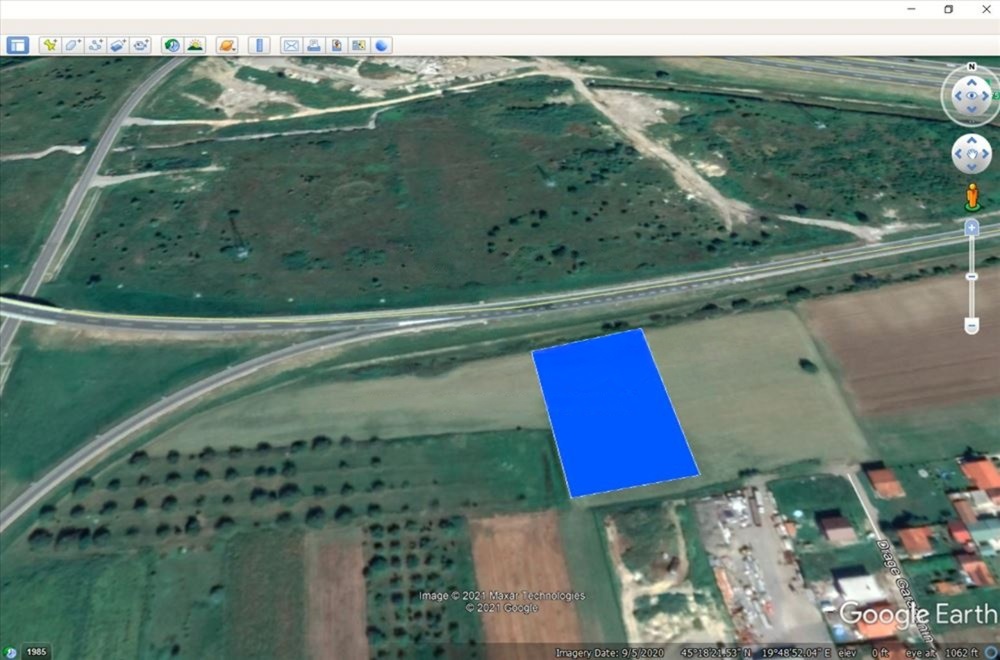Toggle the sidebar panel visibility
Viewport: 1000px width, 660px height.
[x=20, y=44]
